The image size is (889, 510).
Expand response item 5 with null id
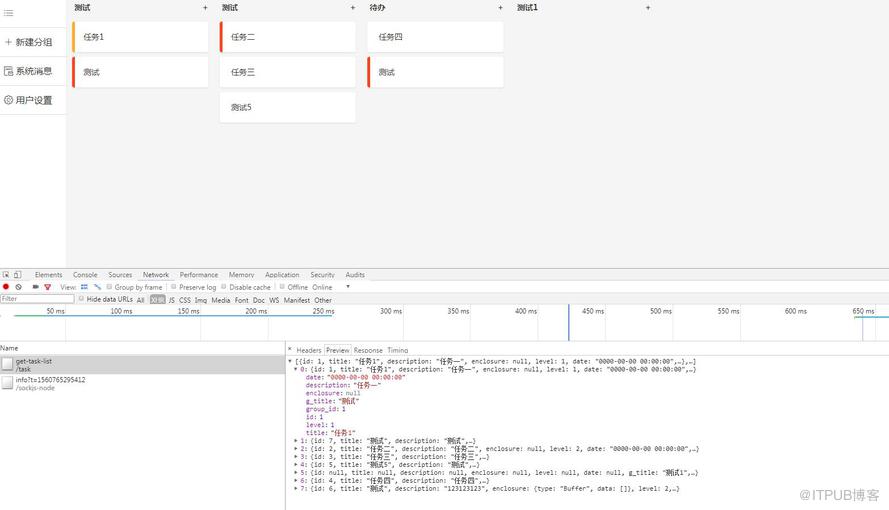296,473
